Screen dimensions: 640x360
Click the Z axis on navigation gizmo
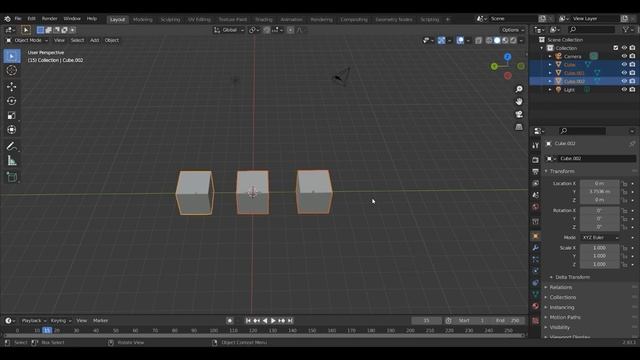(507, 57)
